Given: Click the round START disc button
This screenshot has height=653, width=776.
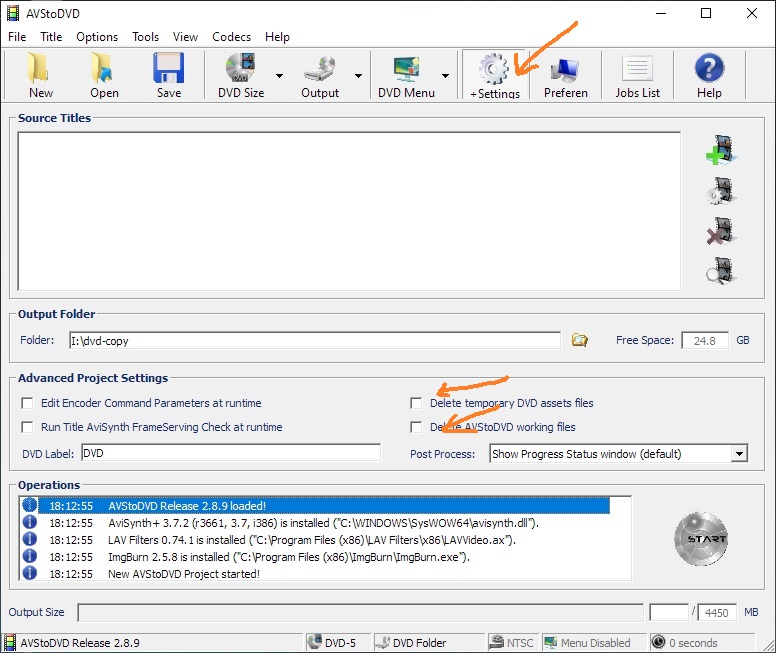Looking at the screenshot, I should tap(701, 539).
